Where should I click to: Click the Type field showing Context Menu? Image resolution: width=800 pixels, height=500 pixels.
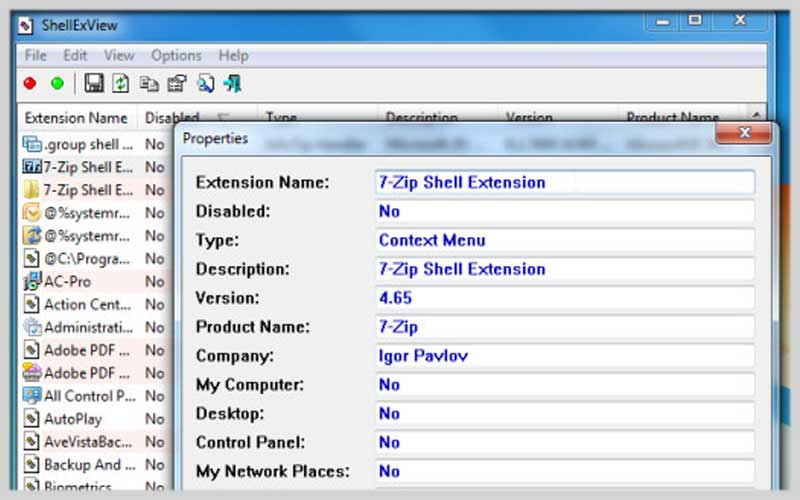pyautogui.click(x=565, y=240)
